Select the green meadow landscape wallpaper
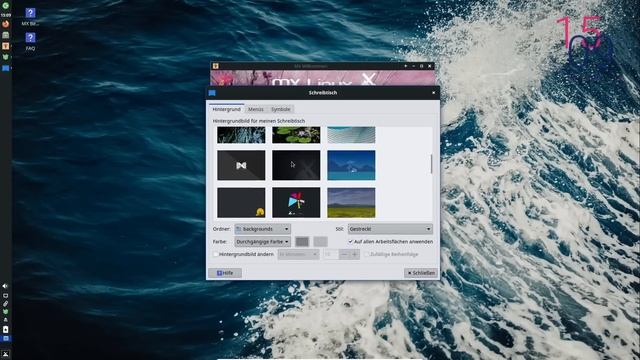 (351, 202)
